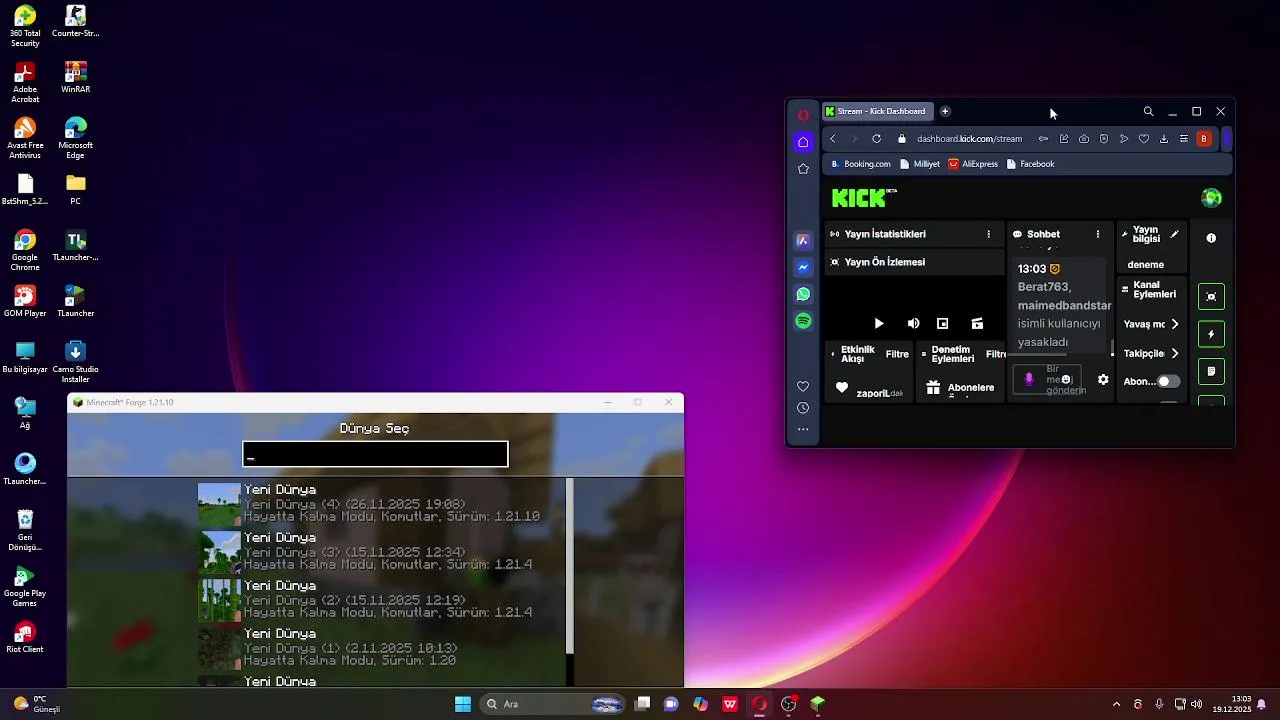This screenshot has height=720, width=1280.
Task: Click the Riot Client desktop shortcut
Action: coord(25,635)
